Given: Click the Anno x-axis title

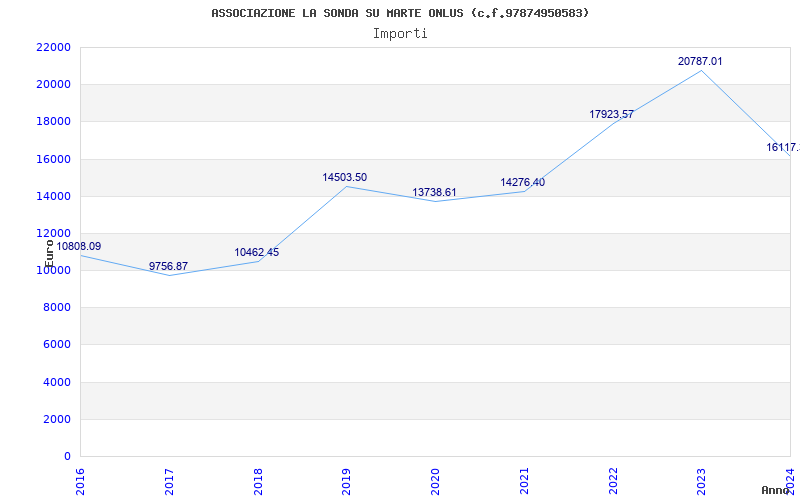Looking at the screenshot, I should (x=776, y=490).
